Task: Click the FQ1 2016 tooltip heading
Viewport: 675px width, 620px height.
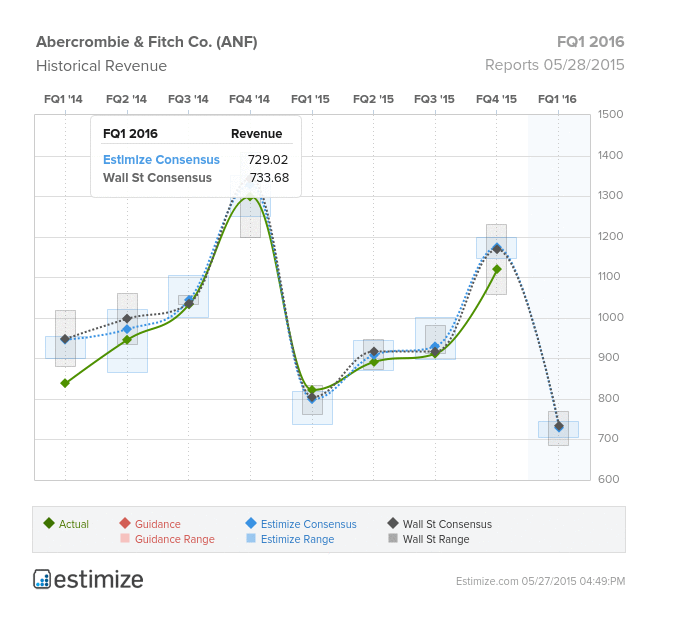Action: pyautogui.click(x=130, y=133)
